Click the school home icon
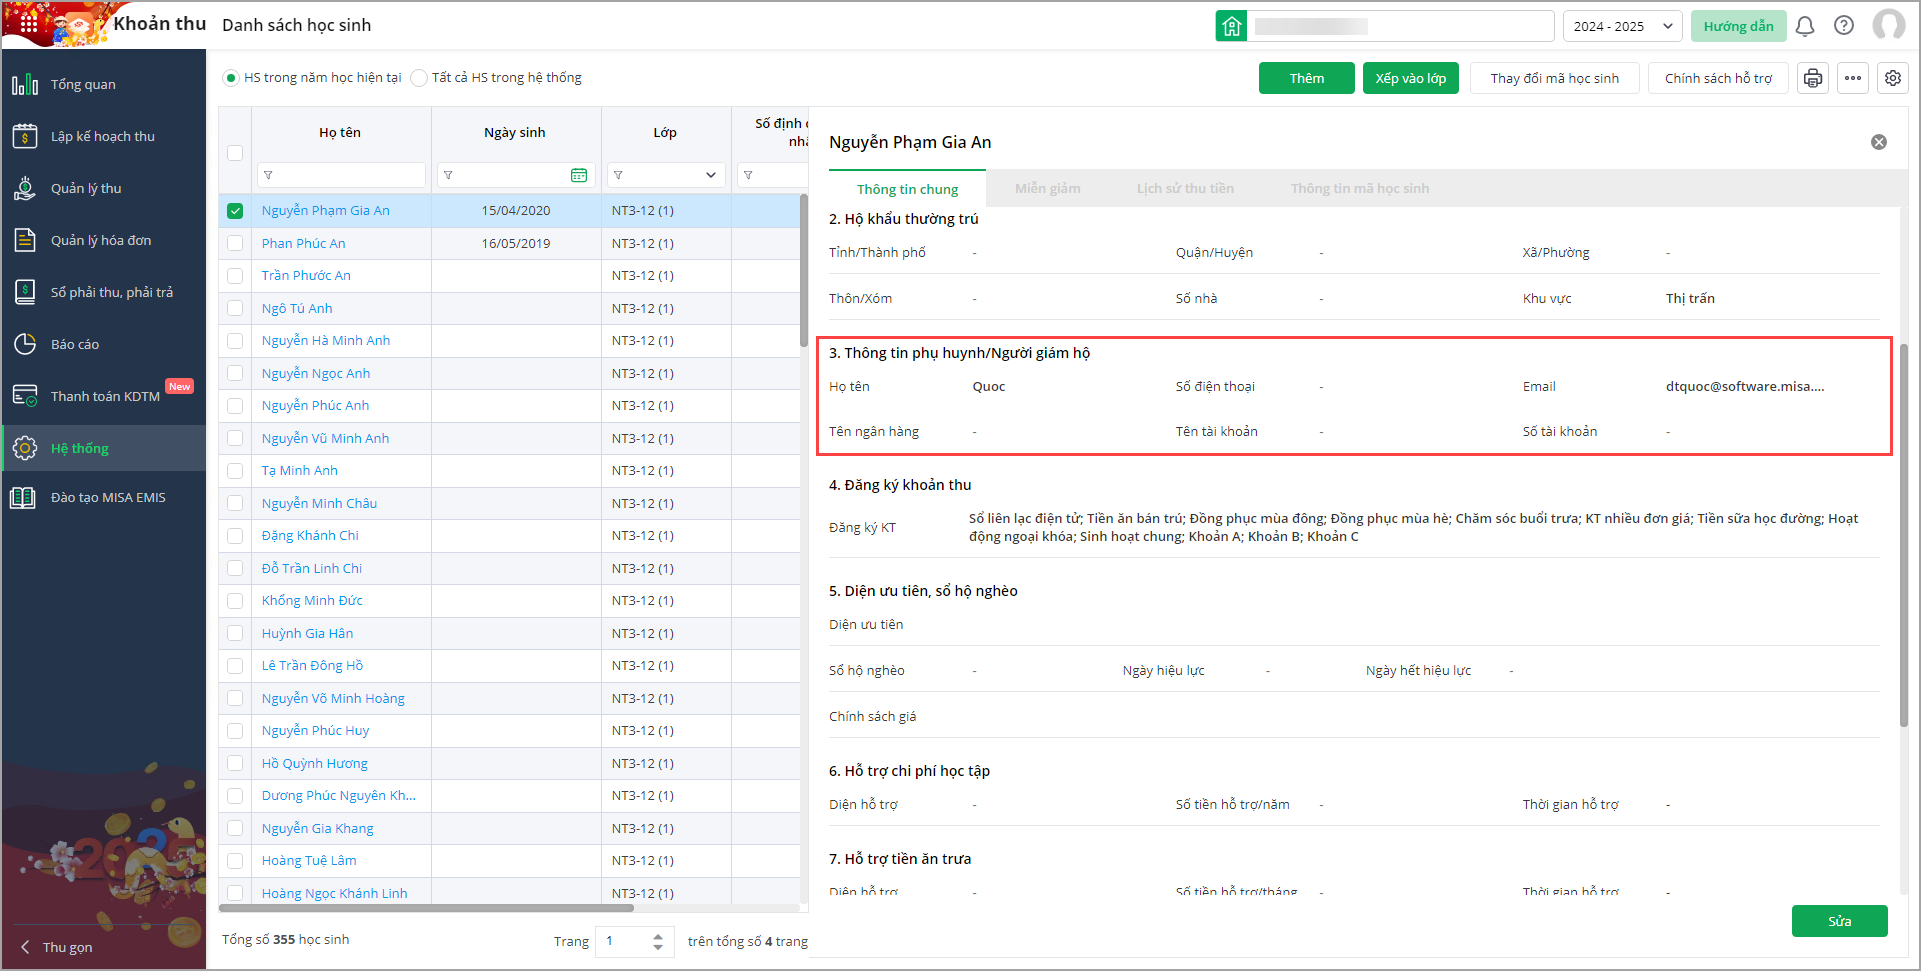The image size is (1921, 971). 1231,26
